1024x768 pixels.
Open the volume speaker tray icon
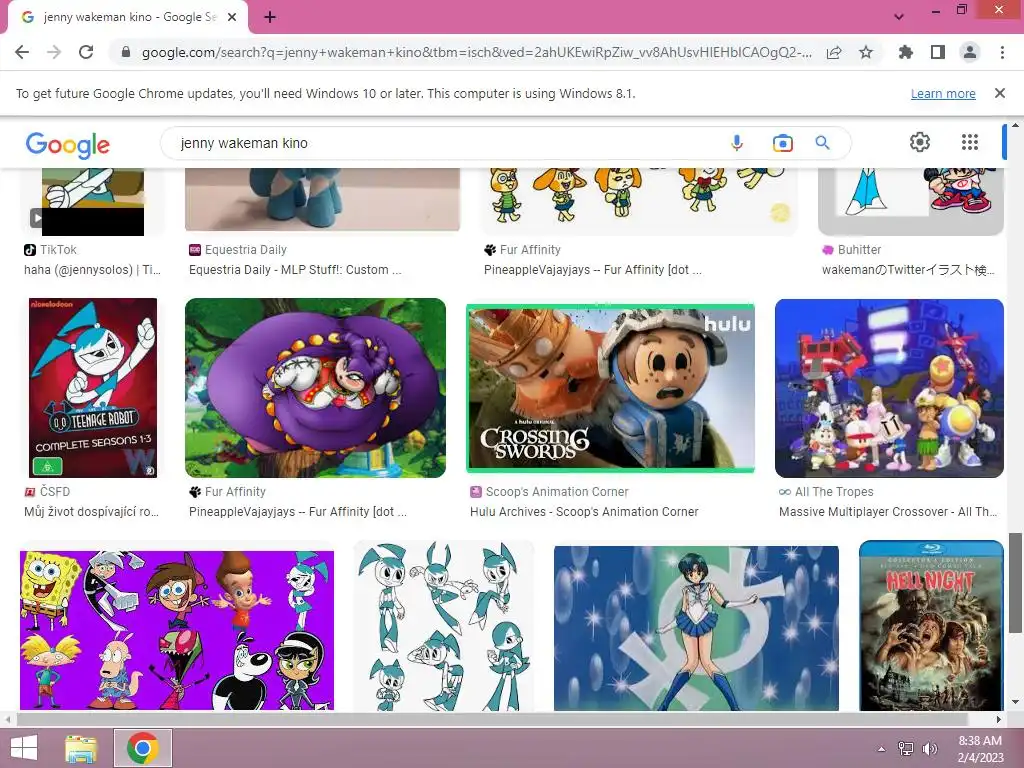point(929,748)
